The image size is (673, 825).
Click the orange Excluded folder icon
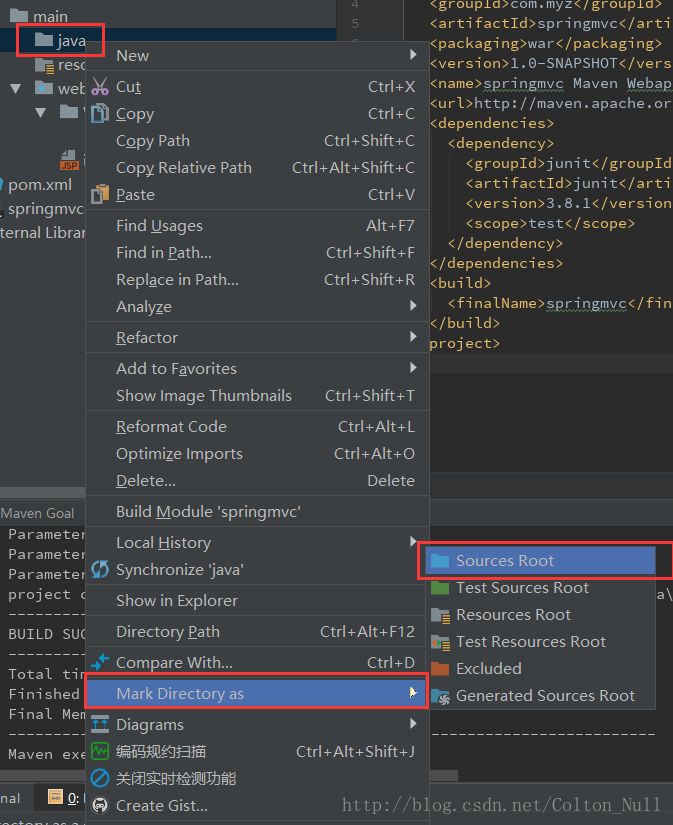pos(440,668)
